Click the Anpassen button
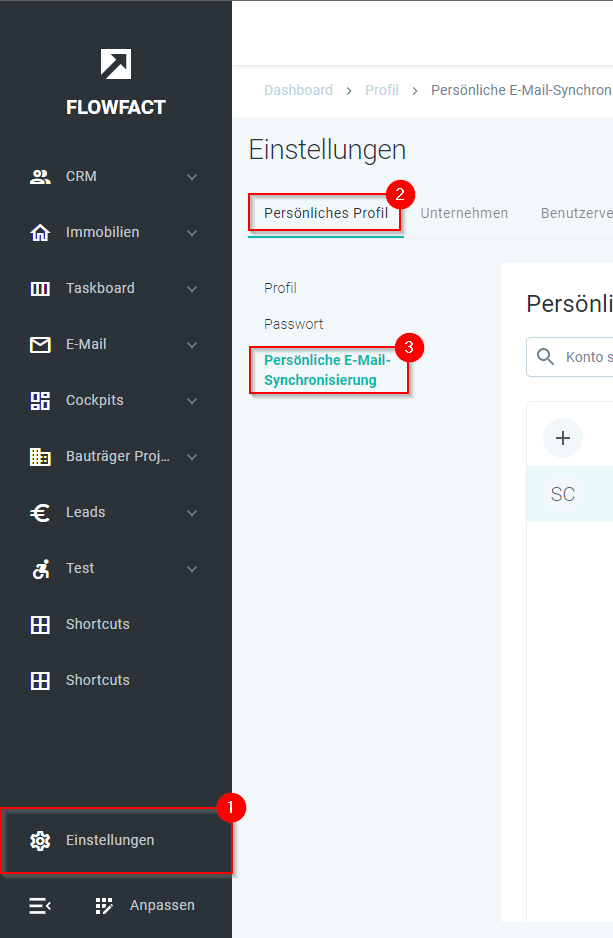Viewport: 613px width, 938px height. (x=146, y=906)
